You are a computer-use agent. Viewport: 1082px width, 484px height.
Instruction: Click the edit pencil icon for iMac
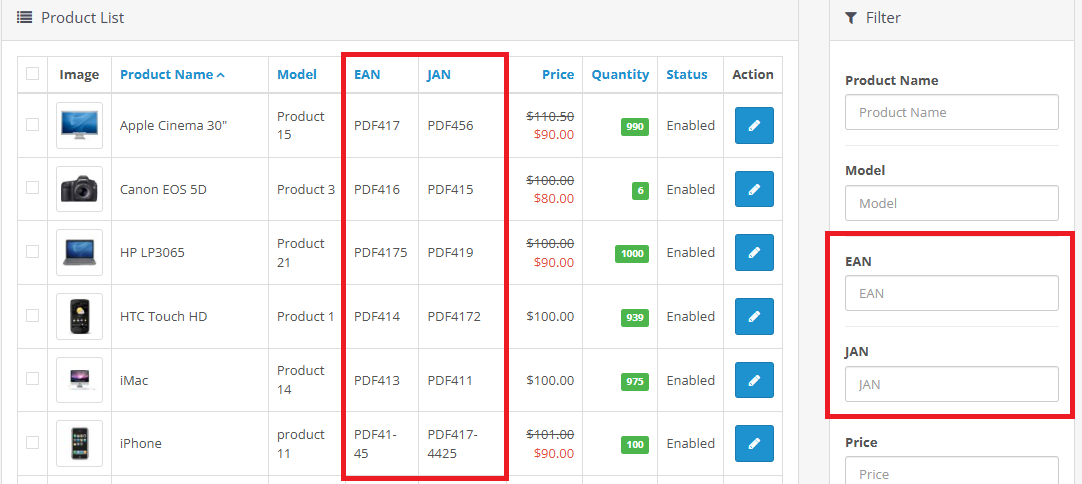[754, 380]
